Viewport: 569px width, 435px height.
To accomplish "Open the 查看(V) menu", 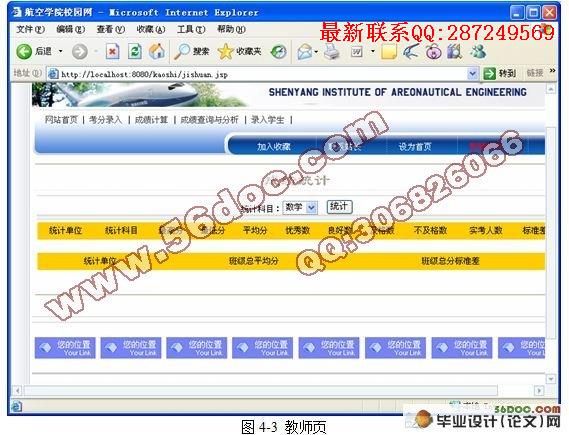I will coord(111,29).
